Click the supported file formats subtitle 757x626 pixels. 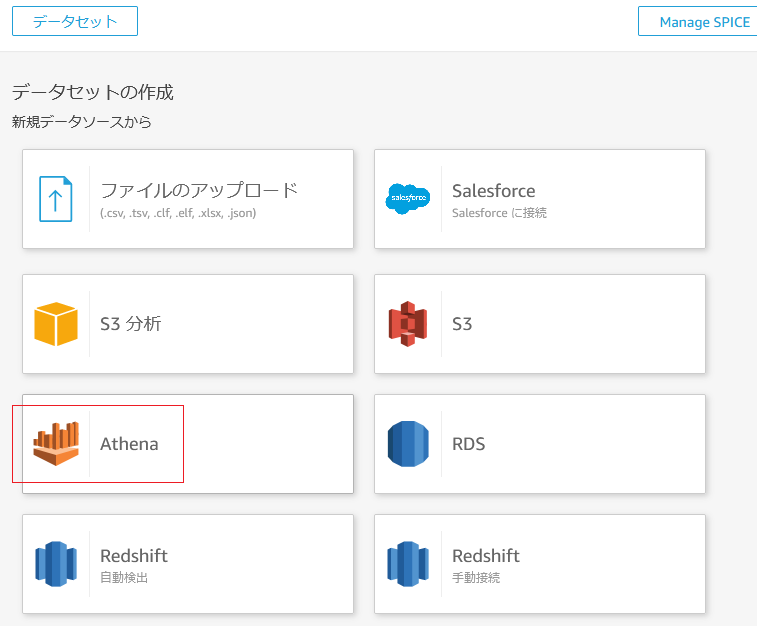tap(178, 213)
